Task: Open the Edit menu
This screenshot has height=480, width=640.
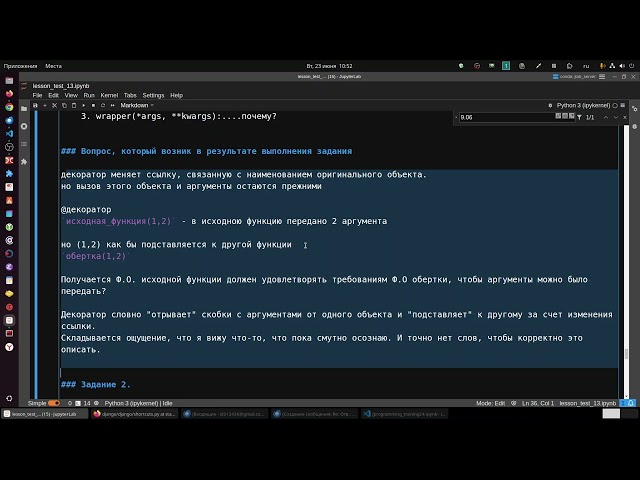Action: tap(53, 95)
